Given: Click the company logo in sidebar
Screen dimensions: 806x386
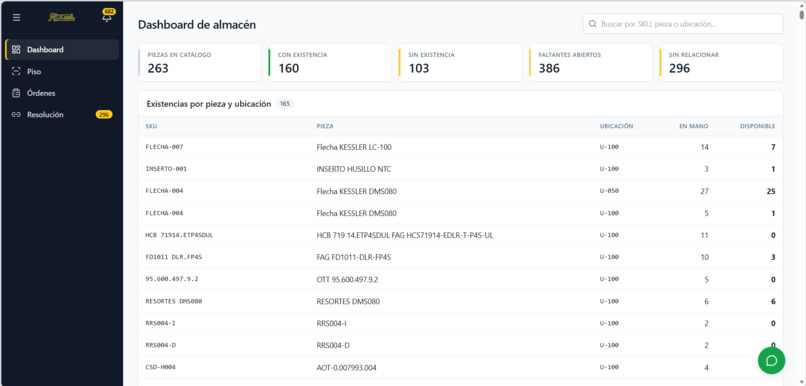Looking at the screenshot, I should pos(62,17).
